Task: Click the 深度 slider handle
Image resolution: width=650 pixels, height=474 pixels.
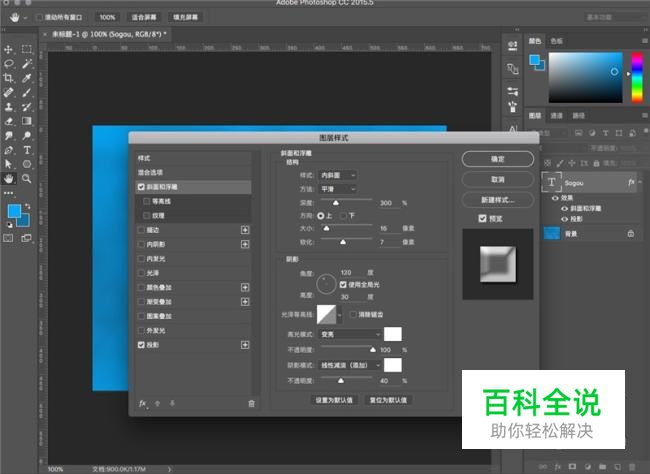Action: 336,203
